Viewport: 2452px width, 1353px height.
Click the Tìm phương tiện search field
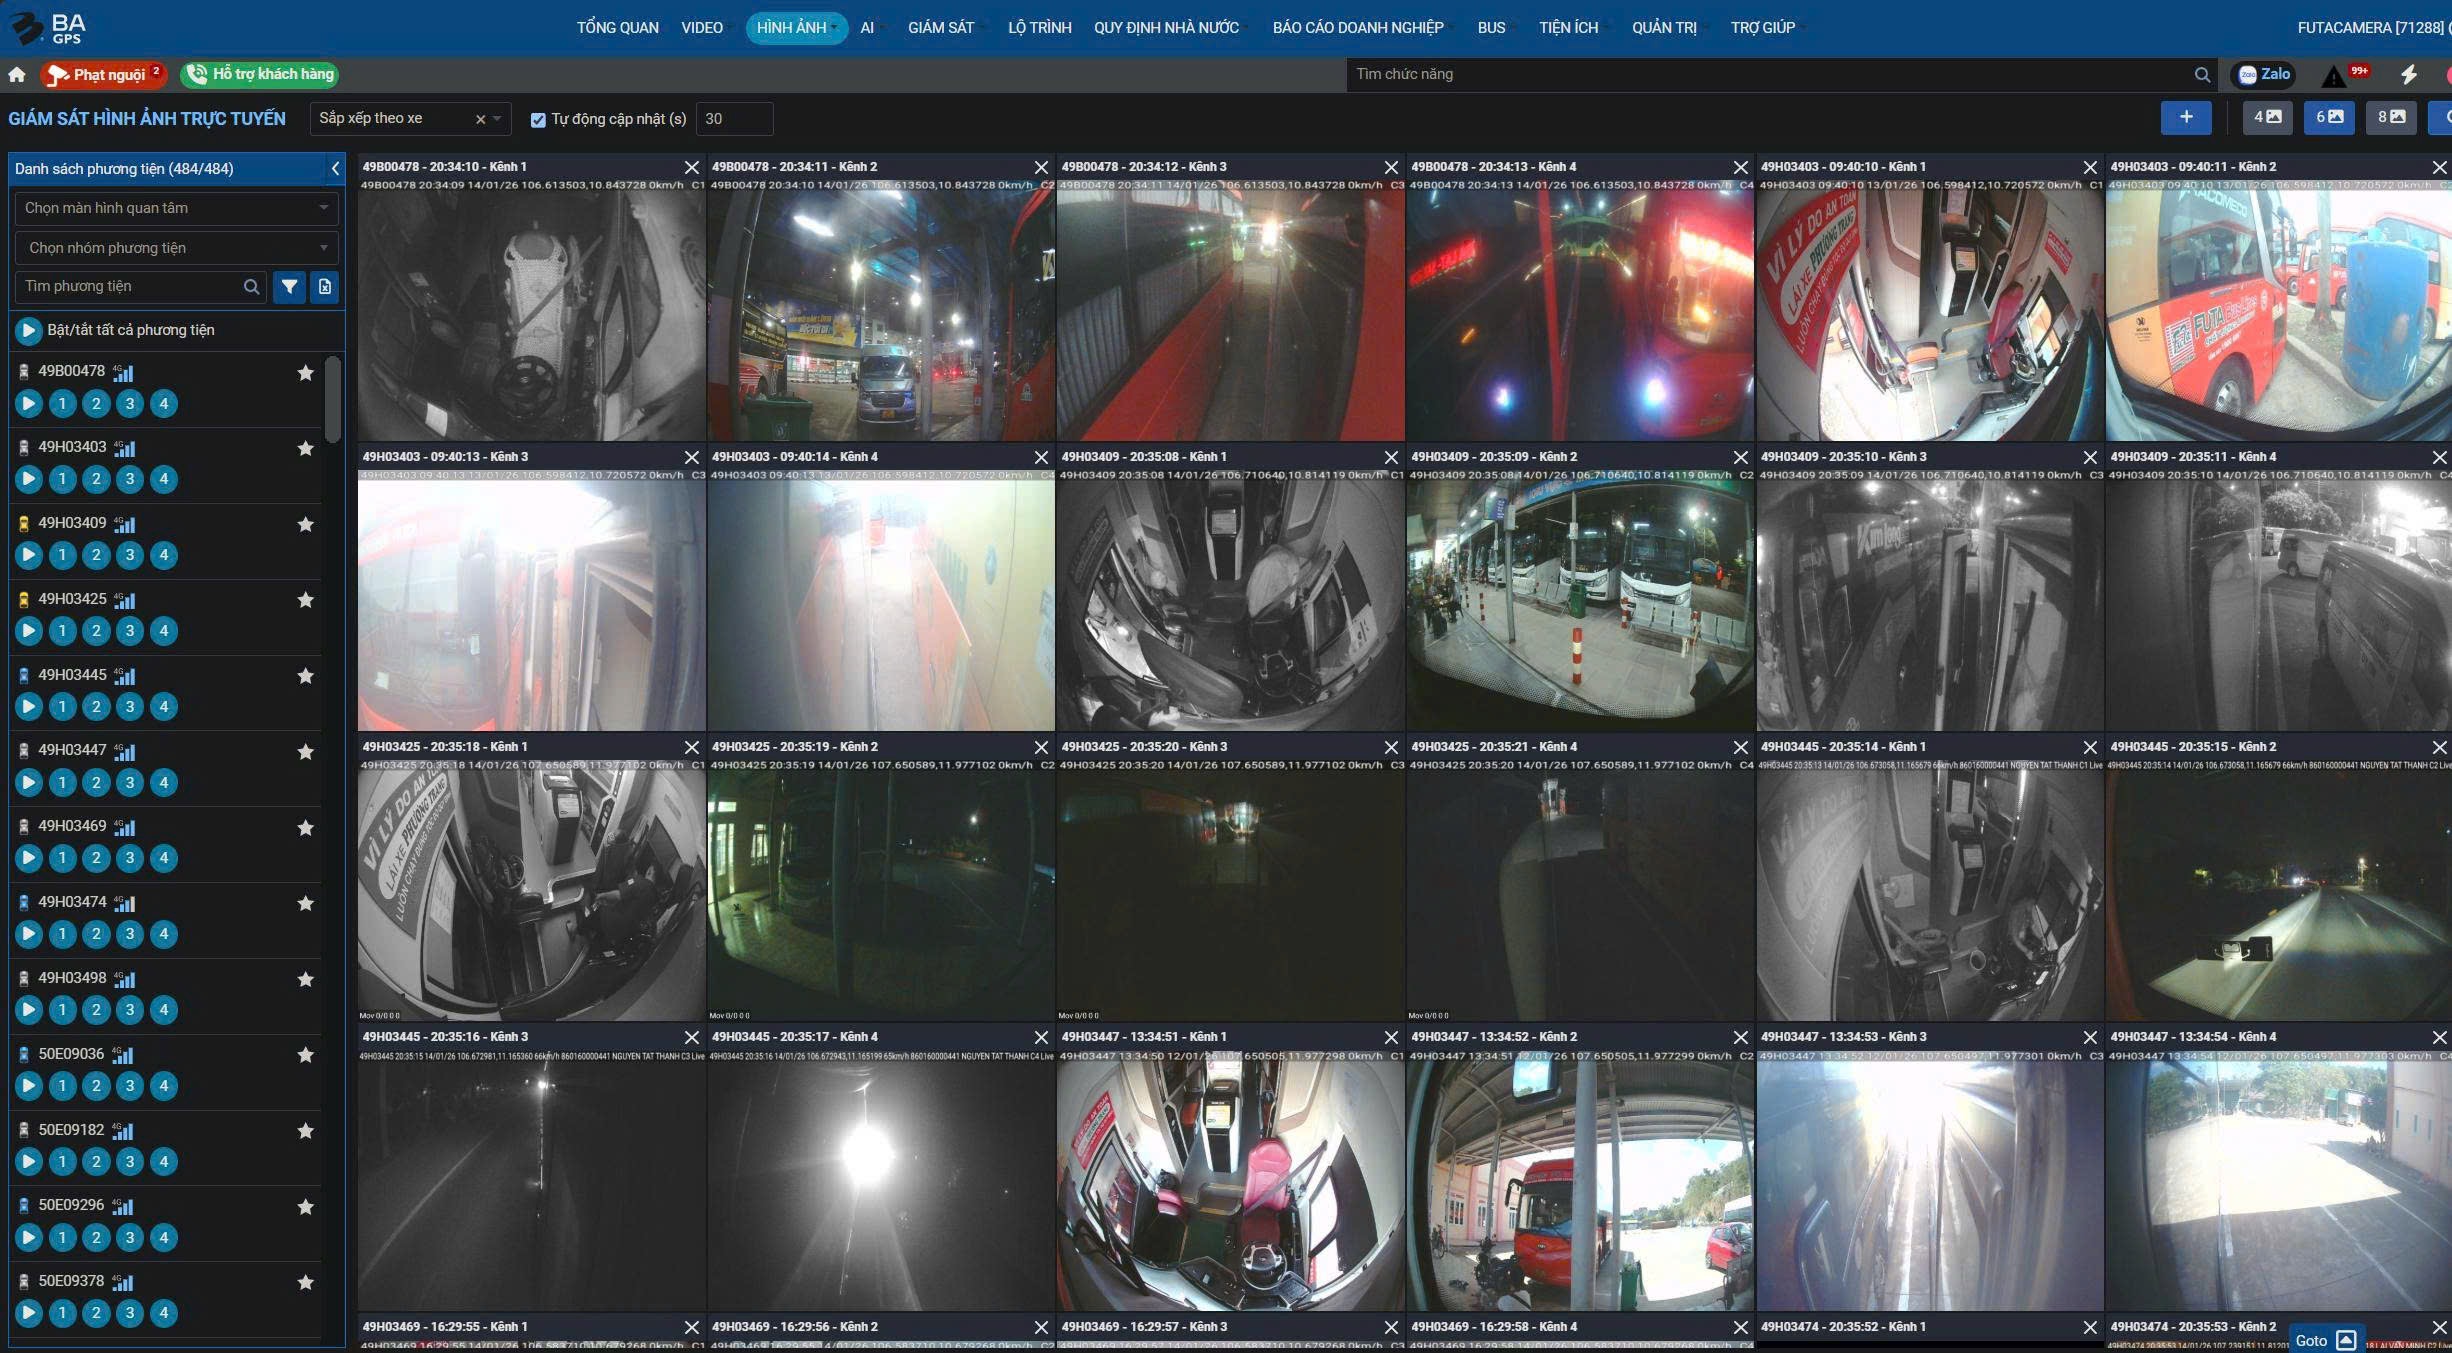click(x=130, y=287)
